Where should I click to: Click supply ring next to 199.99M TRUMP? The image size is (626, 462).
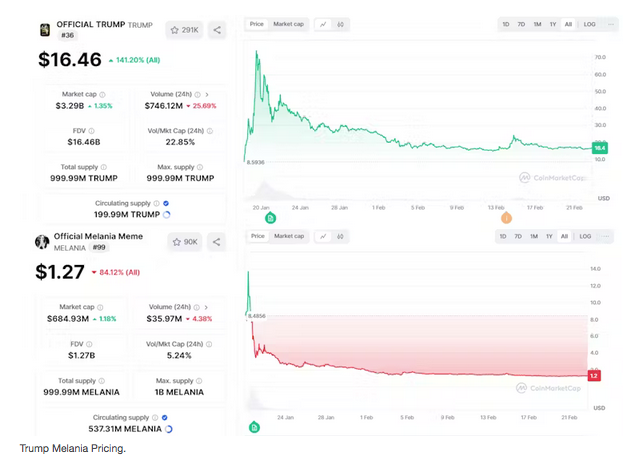pyautogui.click(x=166, y=215)
